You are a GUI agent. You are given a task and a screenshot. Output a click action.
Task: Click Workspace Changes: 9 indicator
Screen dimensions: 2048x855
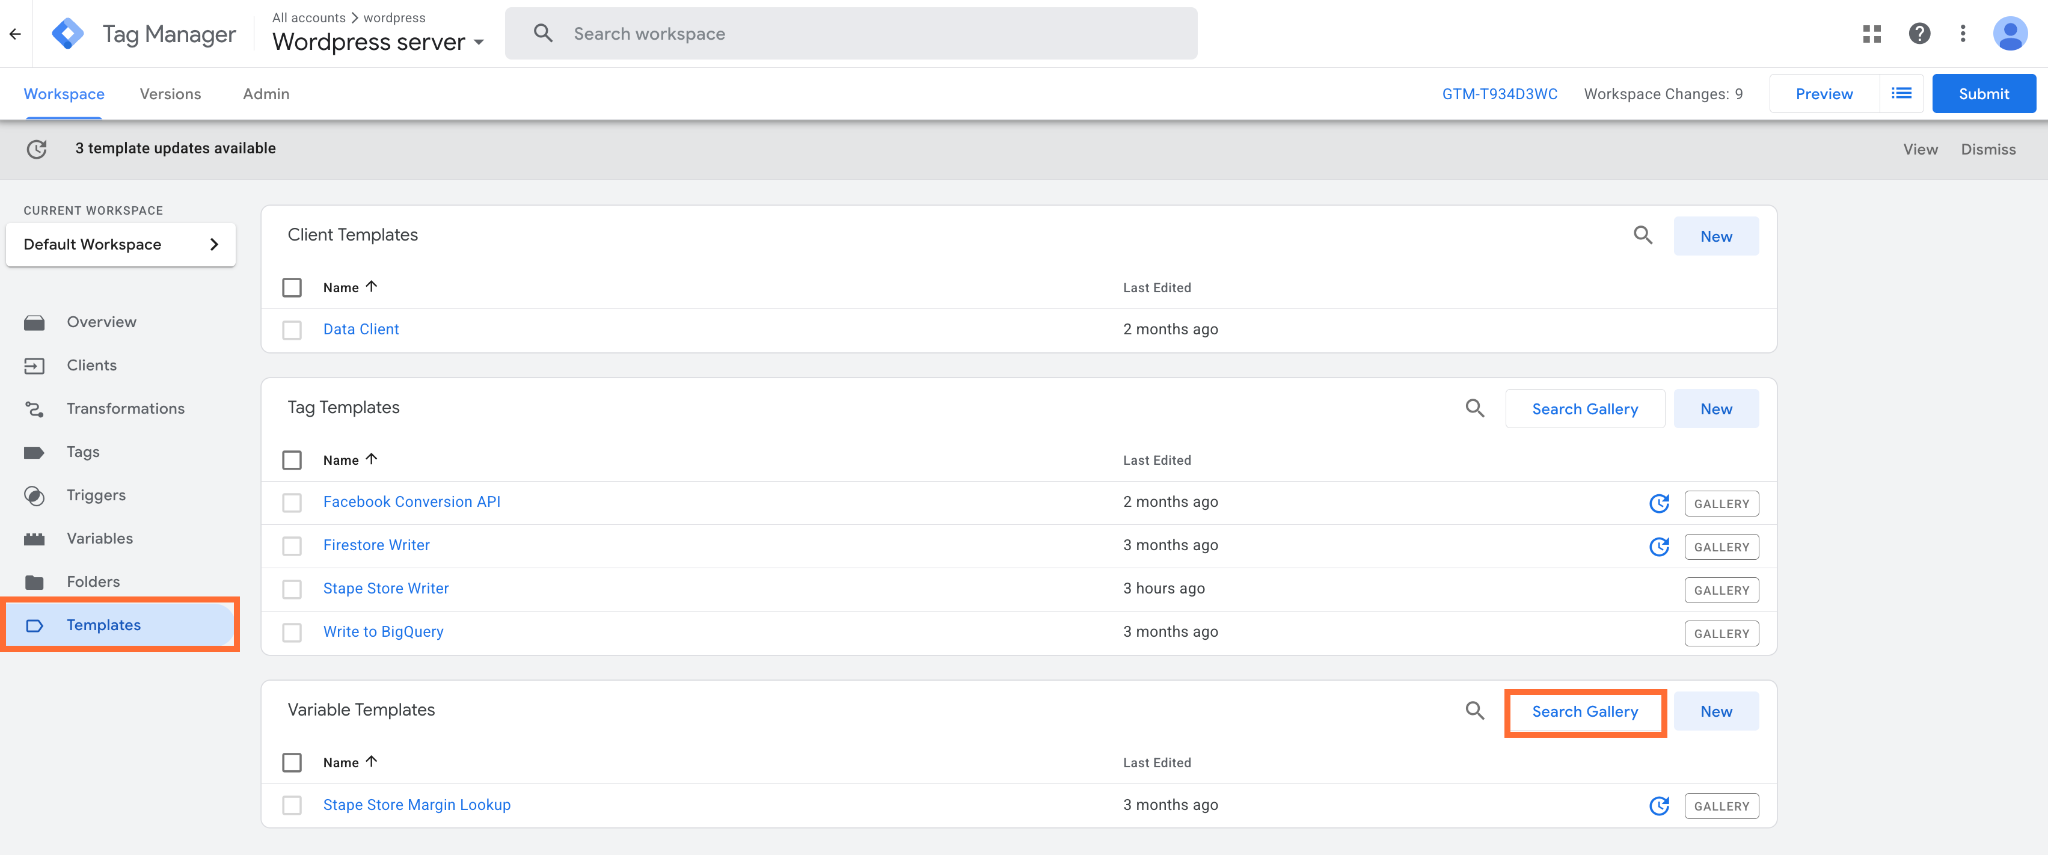tap(1663, 94)
